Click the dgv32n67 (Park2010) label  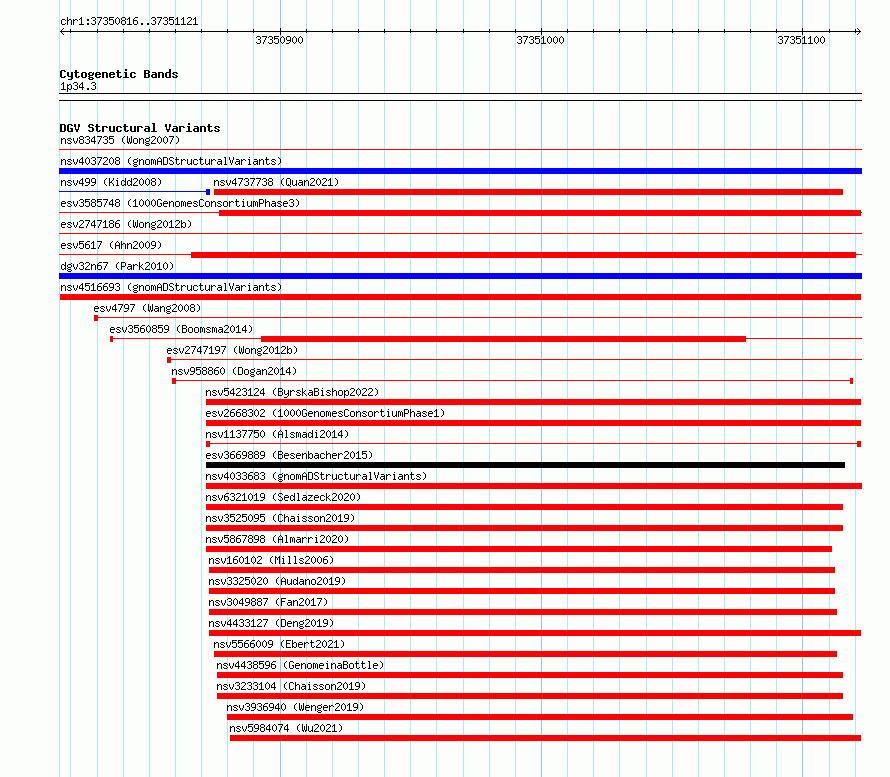click(117, 266)
